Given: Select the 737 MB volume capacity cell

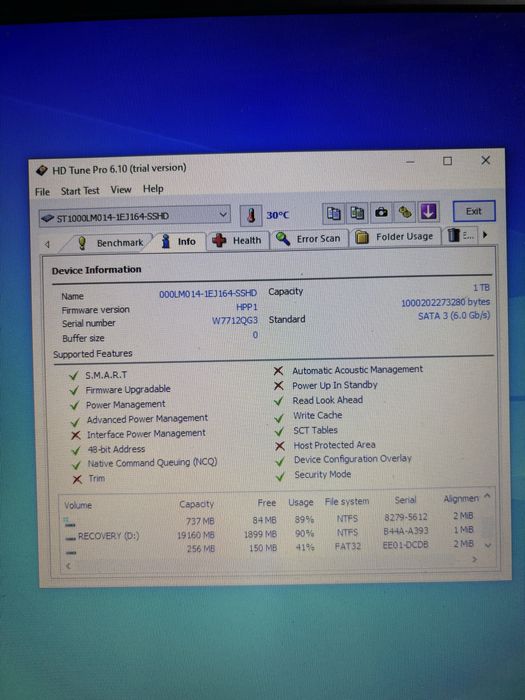Looking at the screenshot, I should (200, 521).
